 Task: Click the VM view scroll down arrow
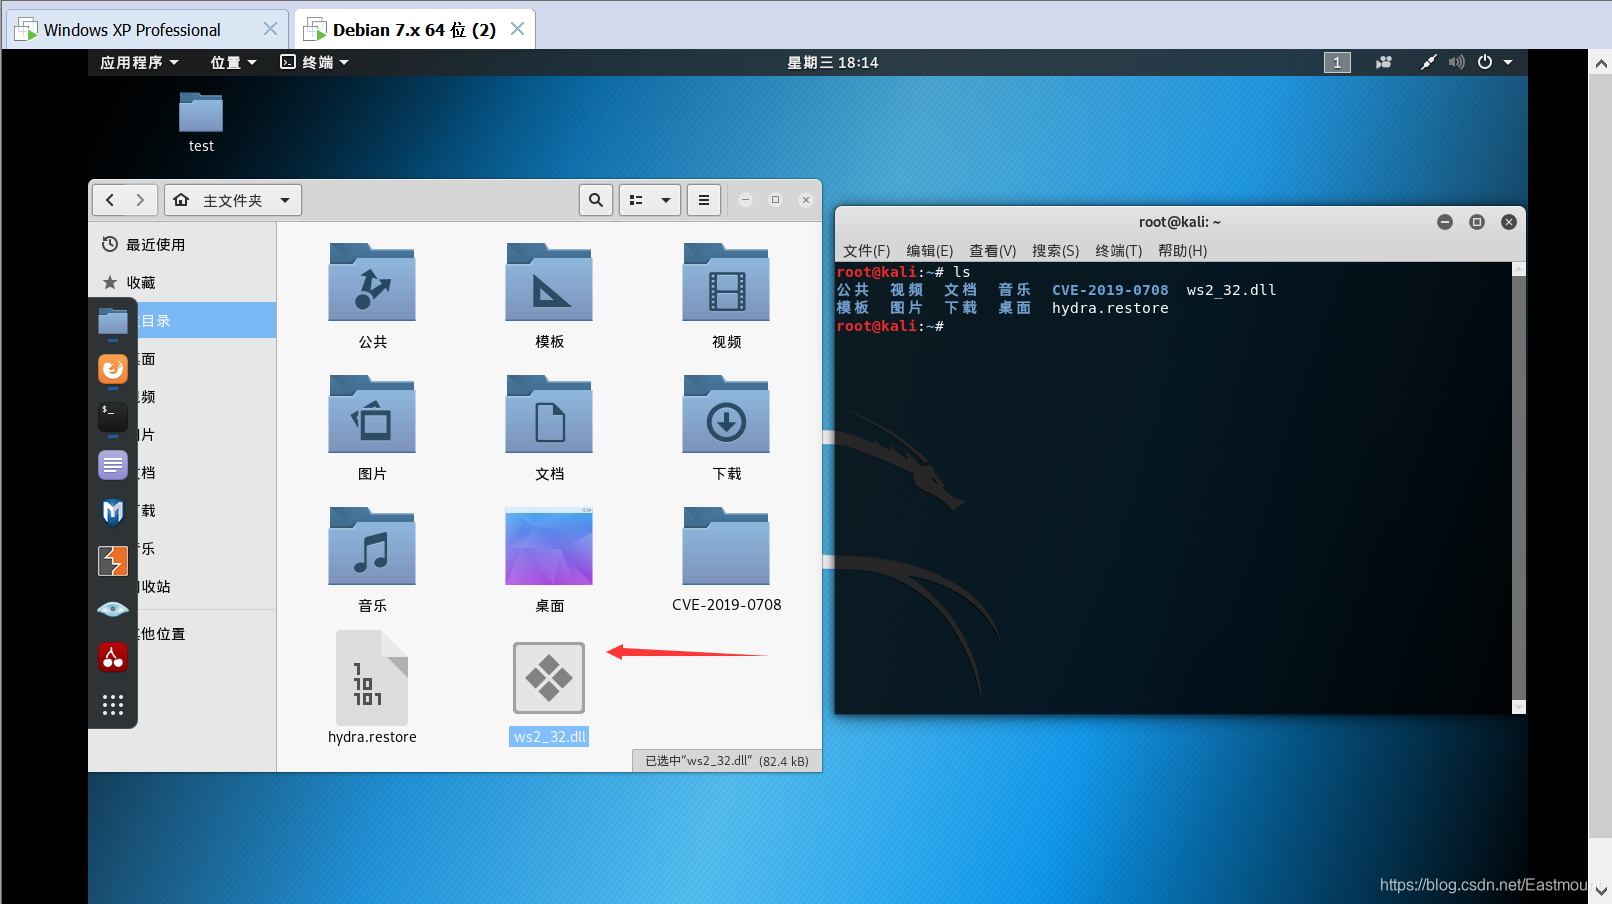pos(1600,890)
